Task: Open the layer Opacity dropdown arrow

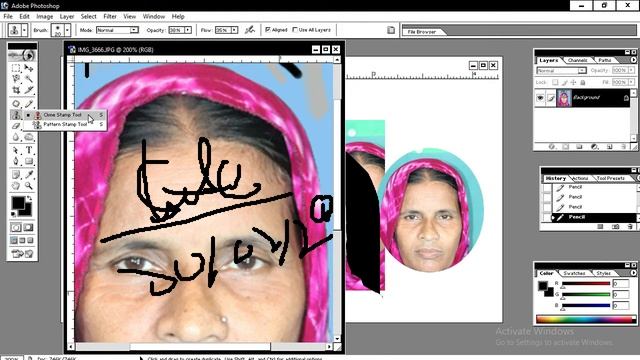Action: point(631,70)
